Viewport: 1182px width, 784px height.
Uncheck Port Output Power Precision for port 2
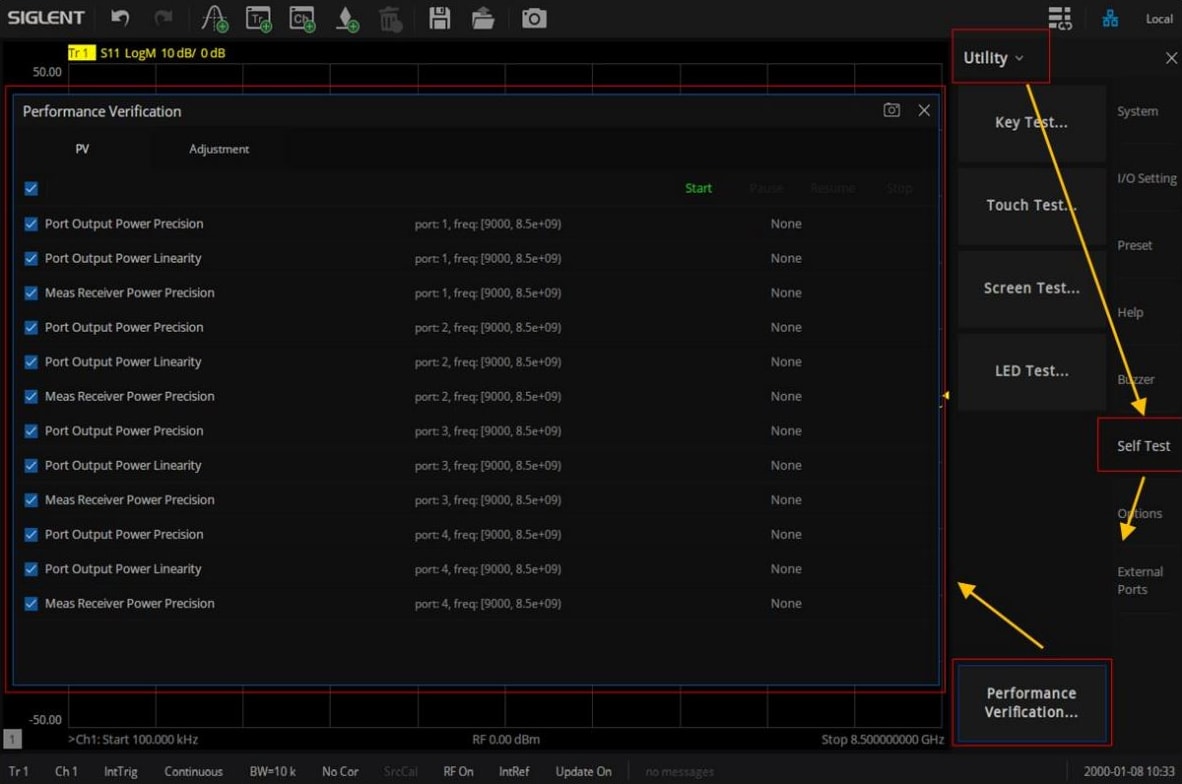point(31,327)
